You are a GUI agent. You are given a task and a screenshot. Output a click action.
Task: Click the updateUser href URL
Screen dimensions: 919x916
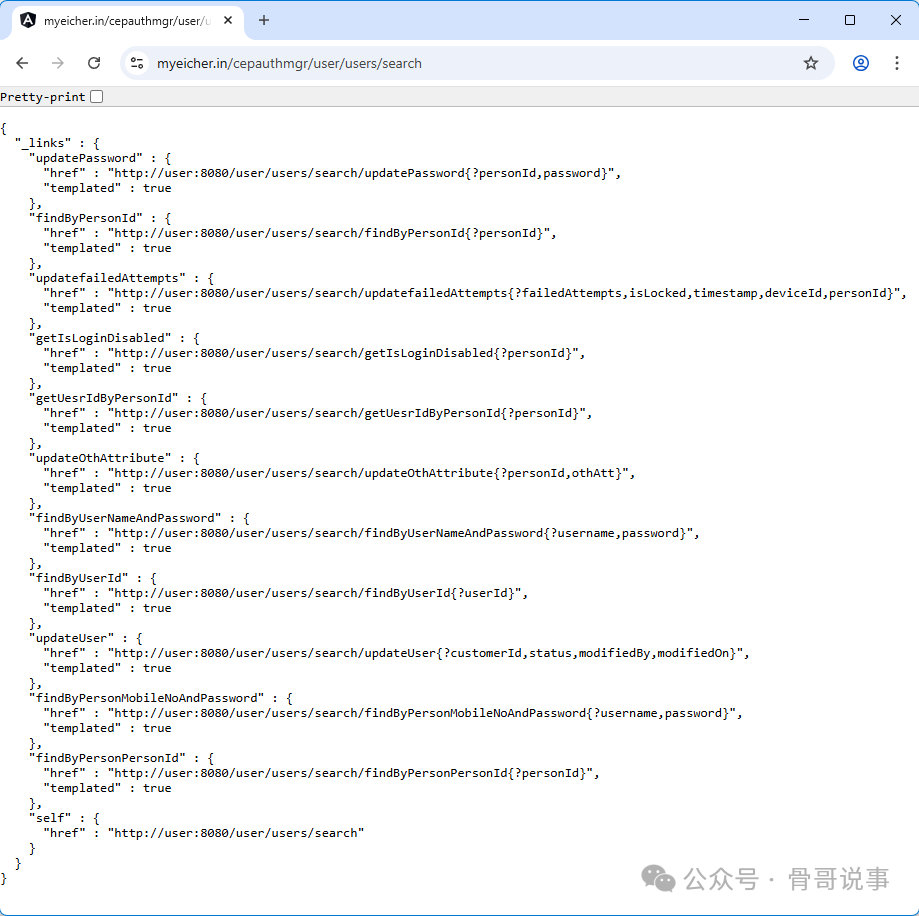pyautogui.click(x=425, y=653)
